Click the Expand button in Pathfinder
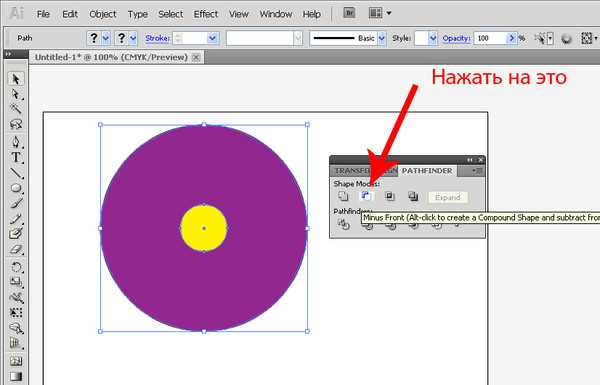Screen dimensions: 600x385 (x=448, y=197)
